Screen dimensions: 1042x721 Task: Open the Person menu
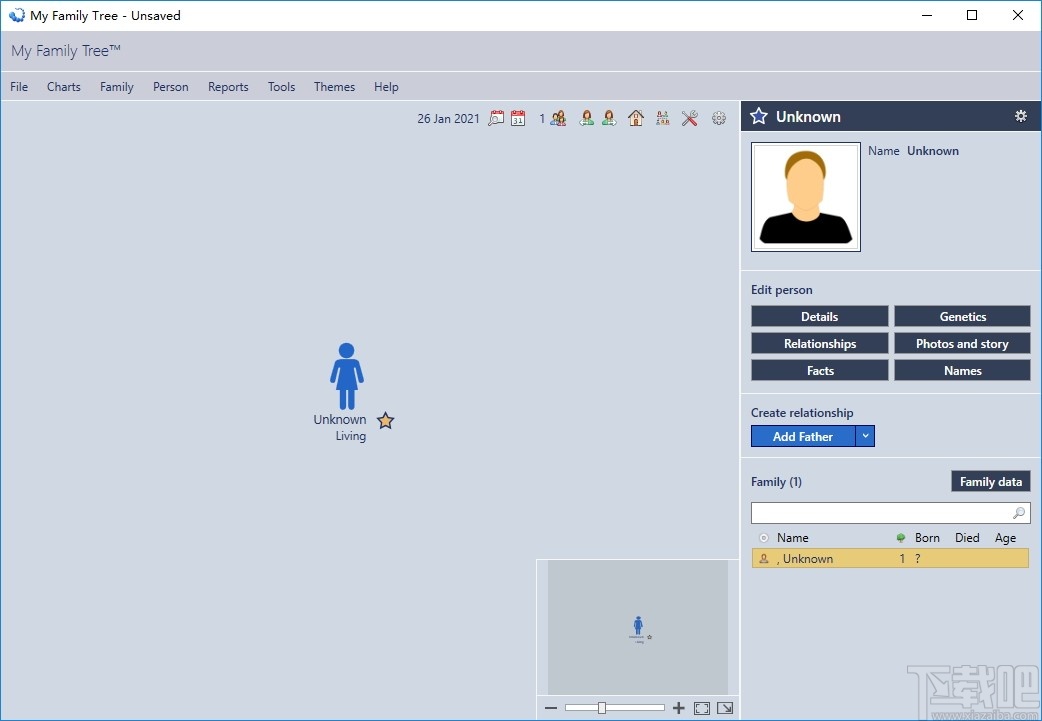click(x=171, y=86)
